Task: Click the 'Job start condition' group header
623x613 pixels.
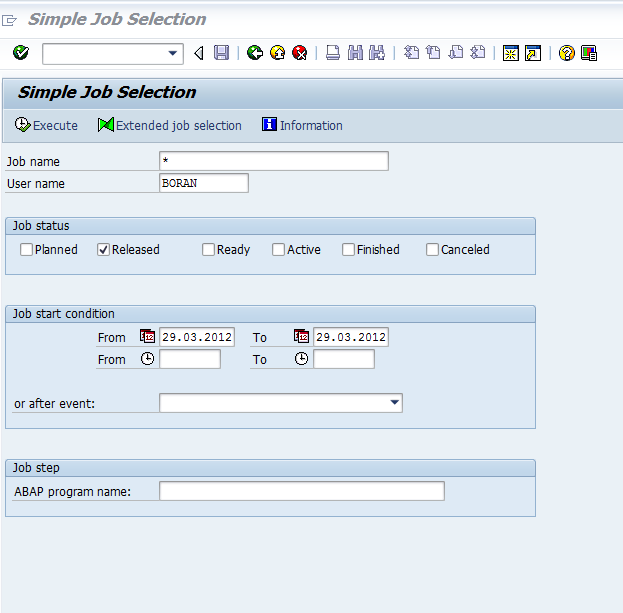Action: [64, 314]
